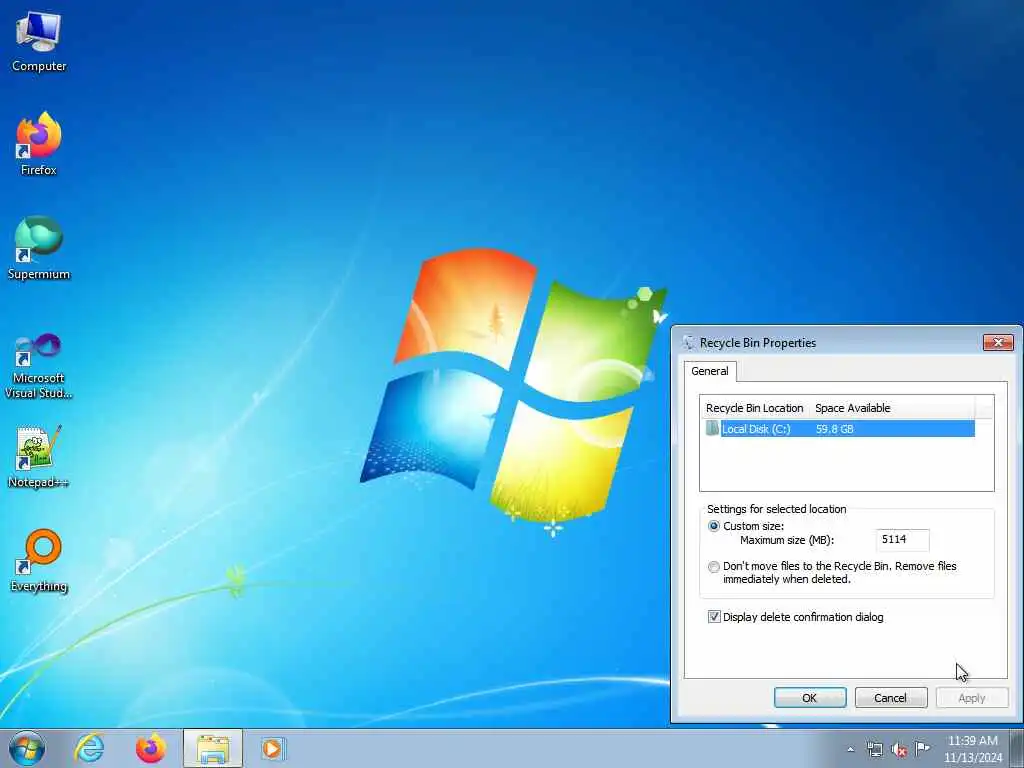Select the Custom size radio button

(x=714, y=526)
